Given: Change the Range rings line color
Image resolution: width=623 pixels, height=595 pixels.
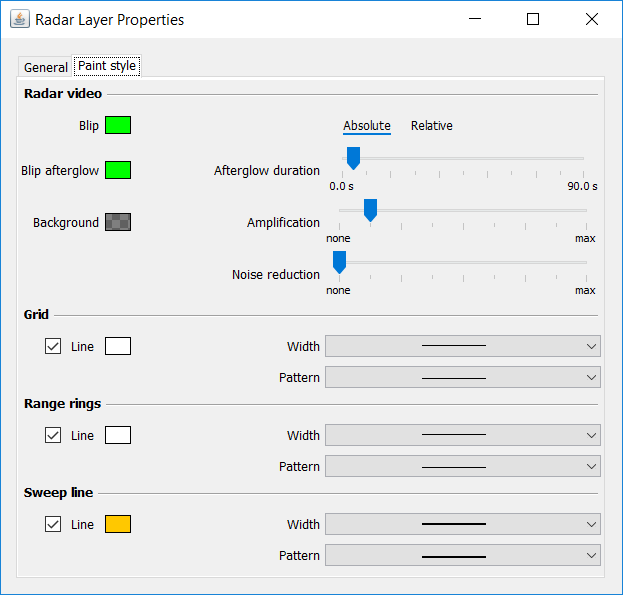Looking at the screenshot, I should [x=118, y=435].
